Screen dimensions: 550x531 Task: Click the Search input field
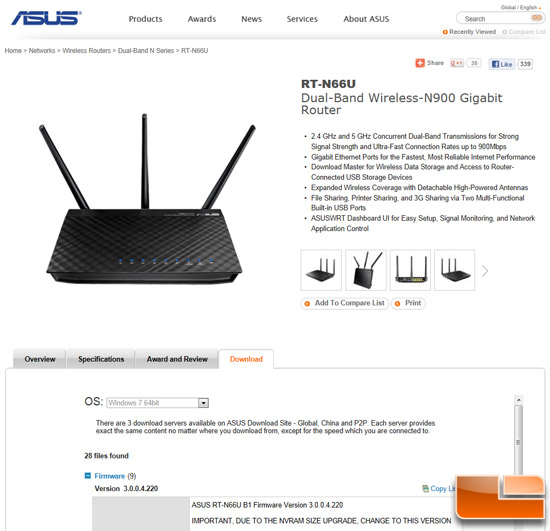coord(495,18)
